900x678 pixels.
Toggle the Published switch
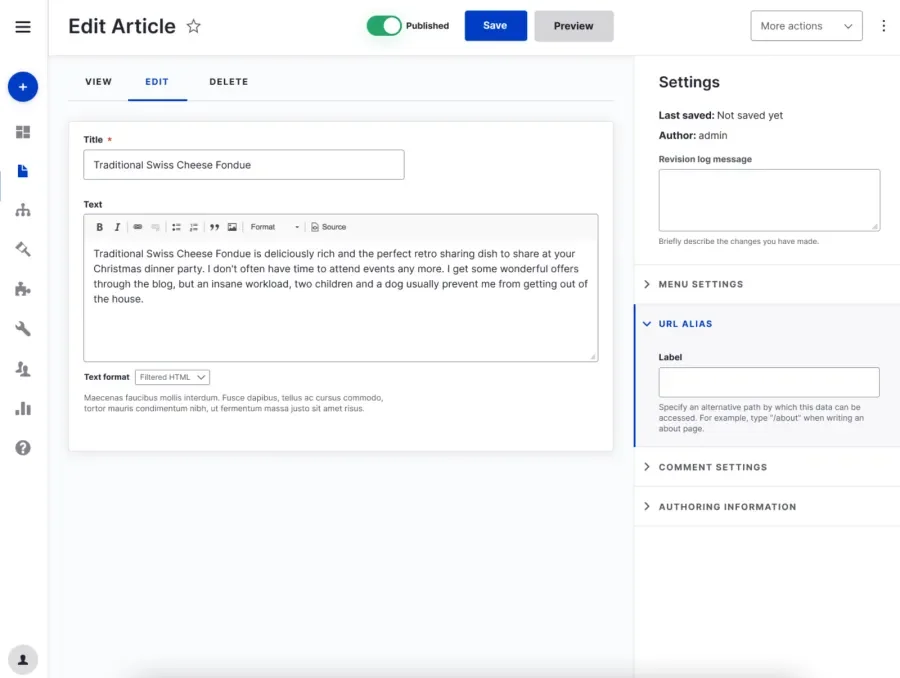click(x=384, y=26)
